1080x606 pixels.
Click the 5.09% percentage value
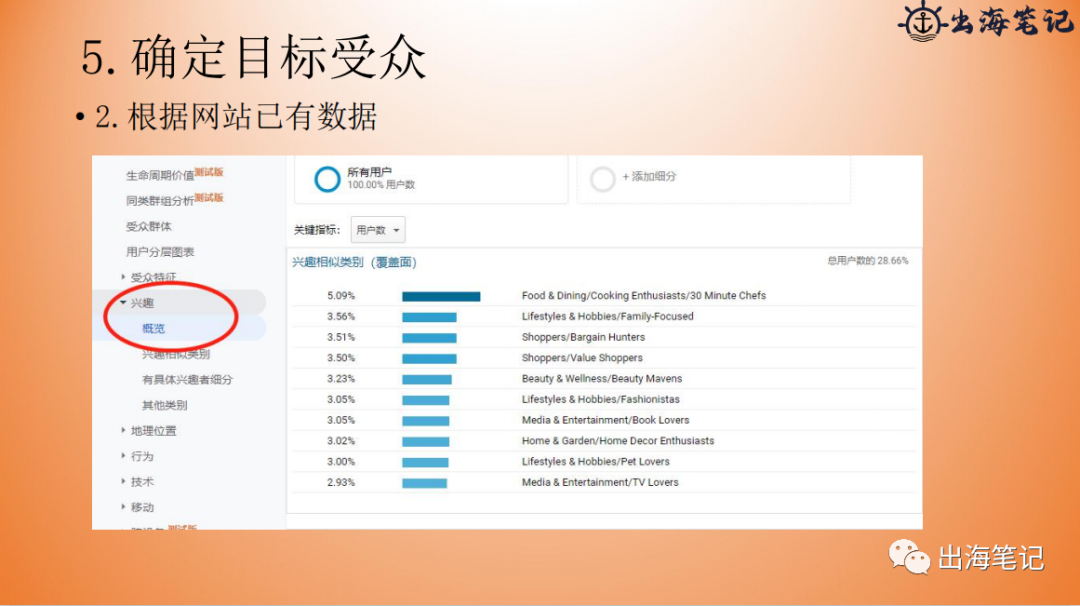point(341,295)
